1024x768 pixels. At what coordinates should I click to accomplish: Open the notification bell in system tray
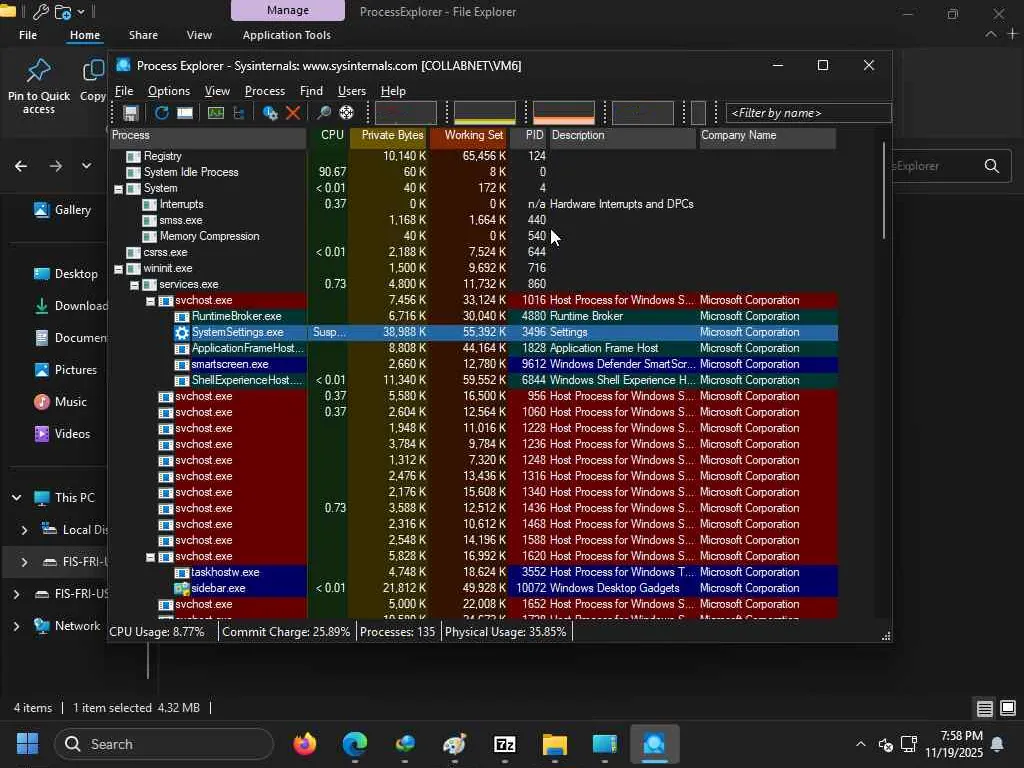click(x=997, y=744)
